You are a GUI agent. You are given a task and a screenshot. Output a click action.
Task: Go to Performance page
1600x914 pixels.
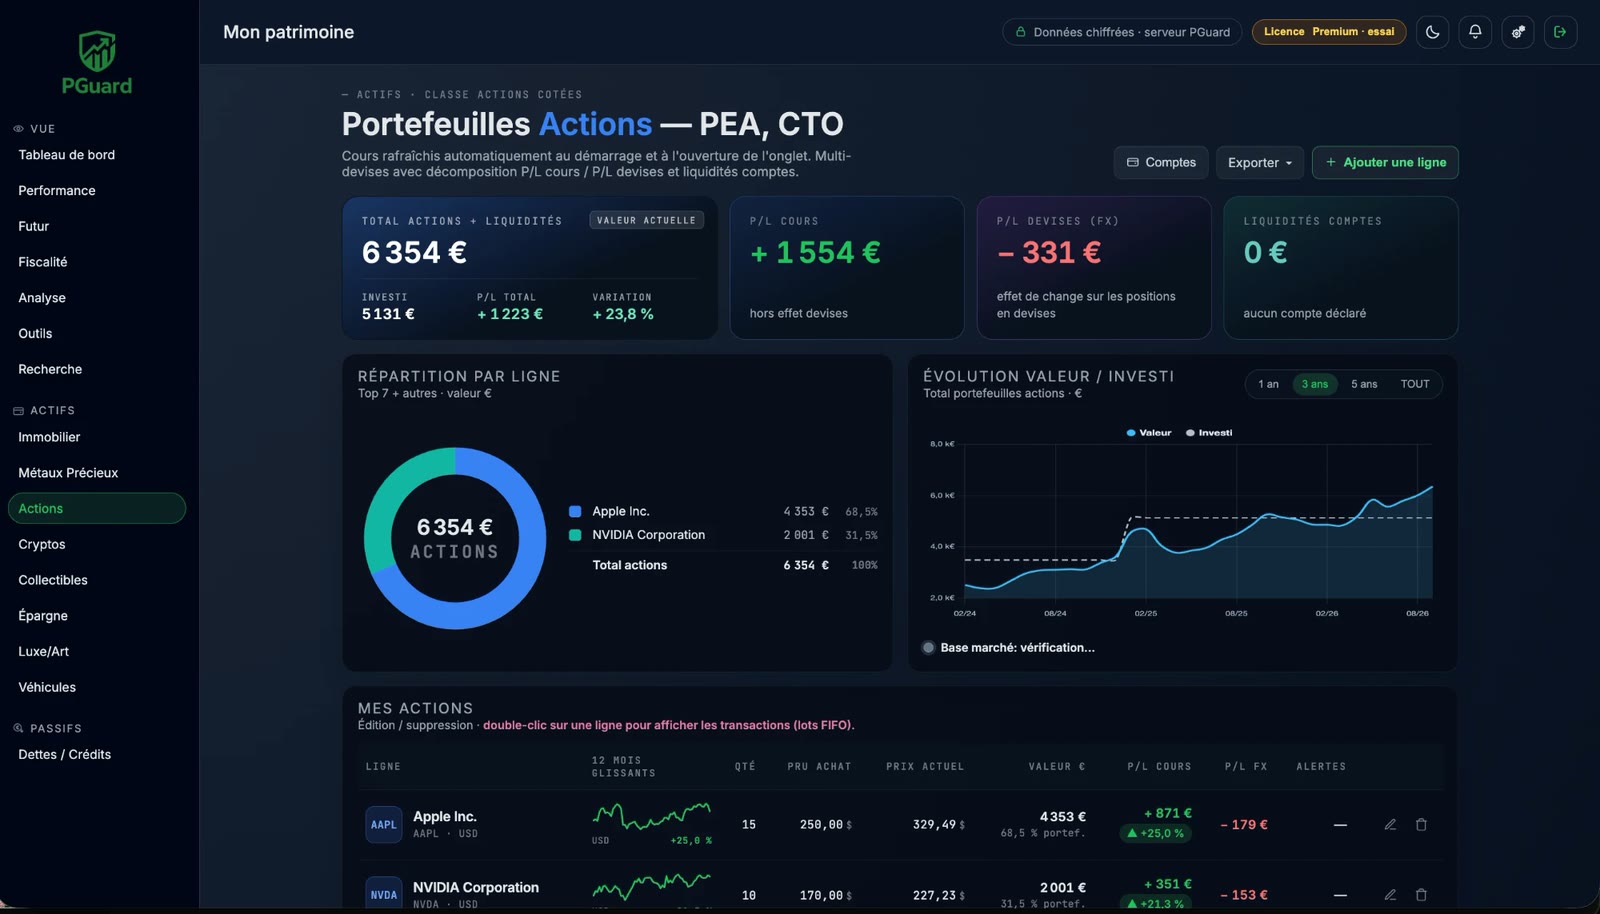pos(57,191)
